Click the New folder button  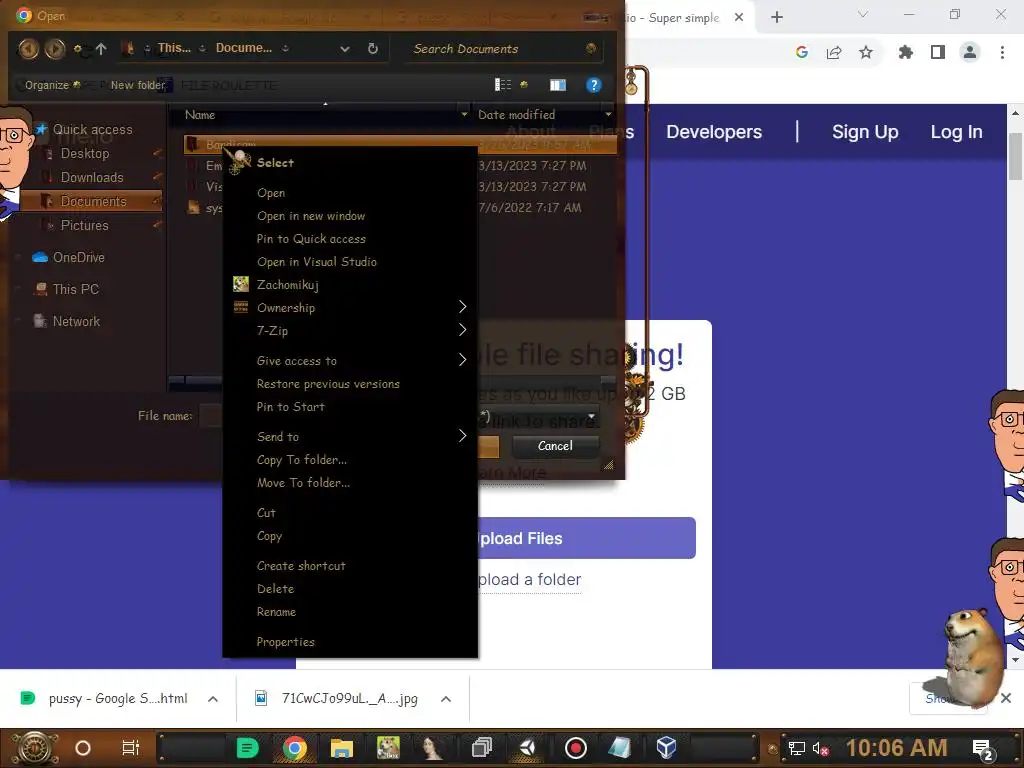tap(138, 85)
